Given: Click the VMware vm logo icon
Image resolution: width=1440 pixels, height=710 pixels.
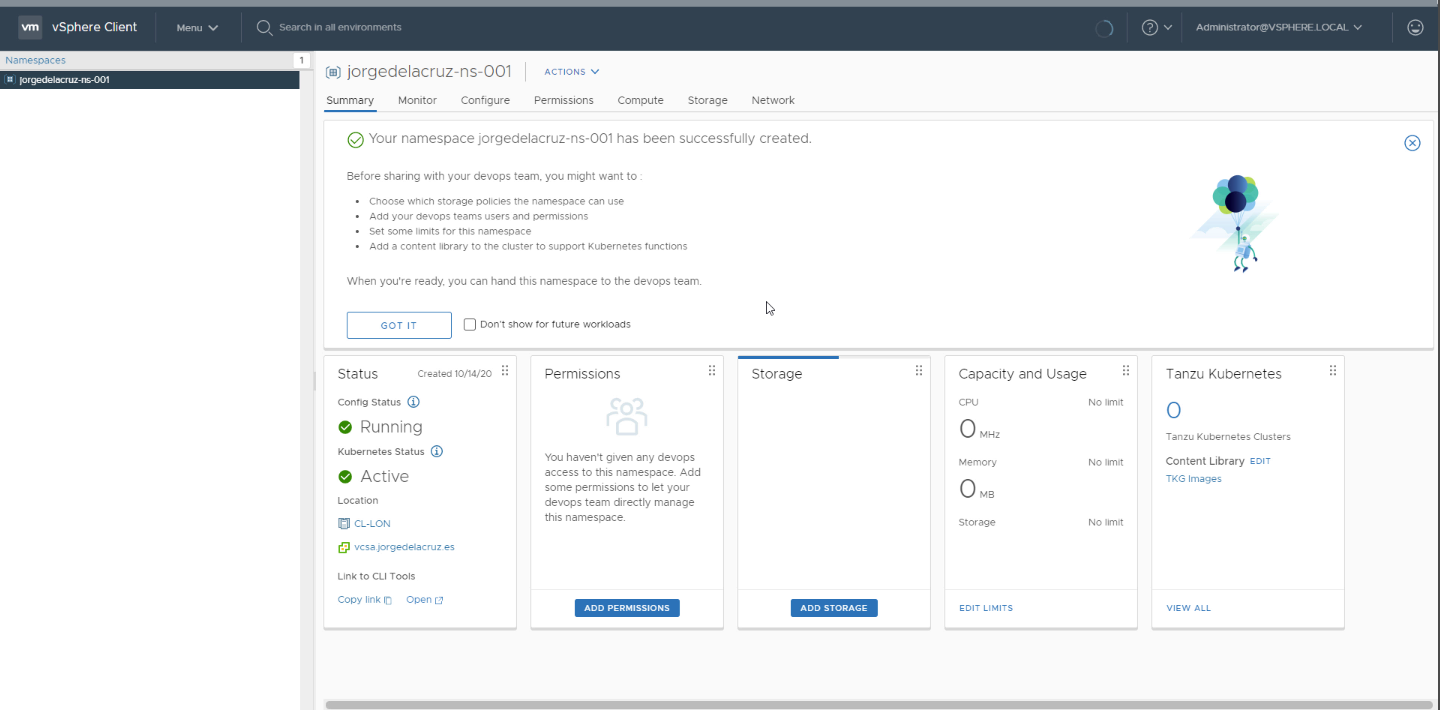Looking at the screenshot, I should [x=30, y=27].
